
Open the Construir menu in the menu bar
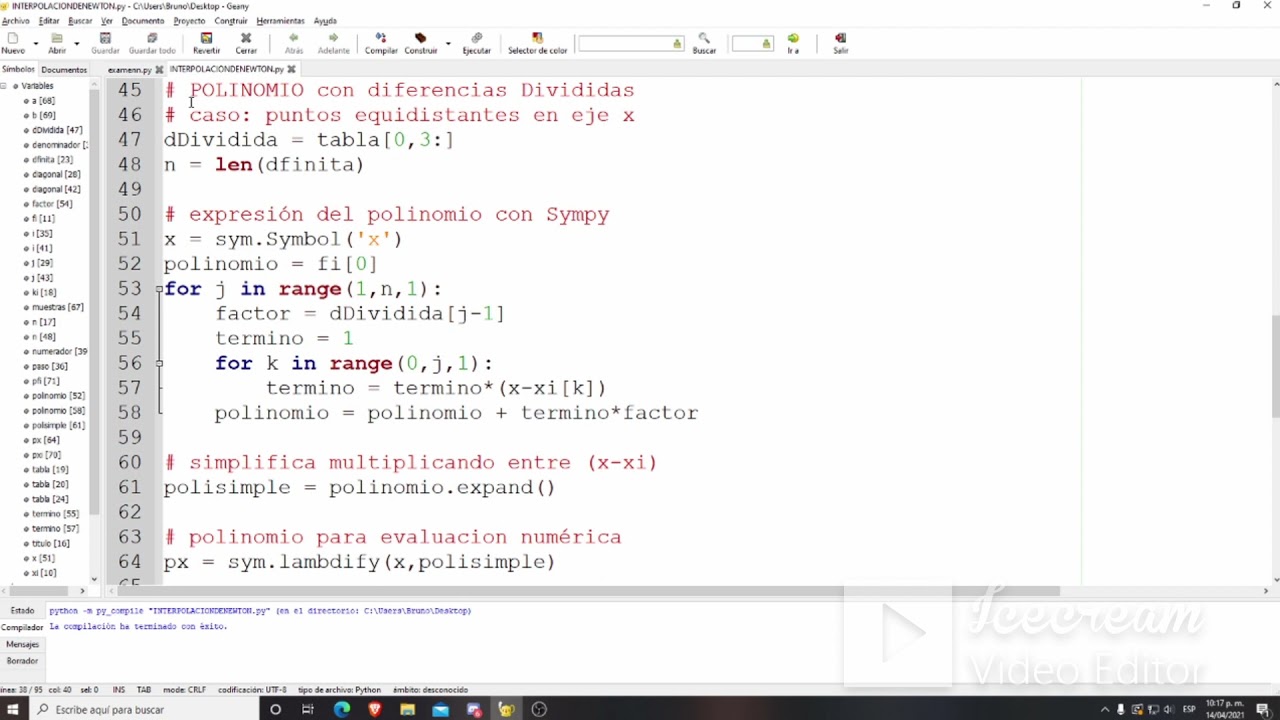(x=231, y=21)
